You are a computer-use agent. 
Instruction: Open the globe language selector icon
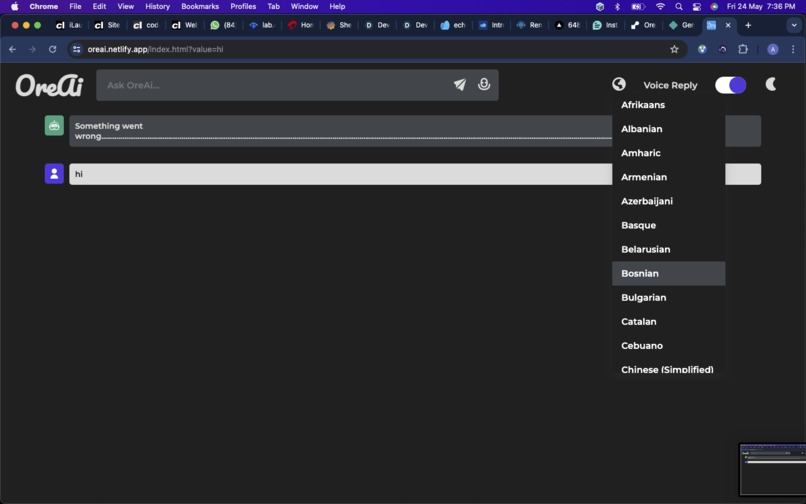(x=619, y=84)
